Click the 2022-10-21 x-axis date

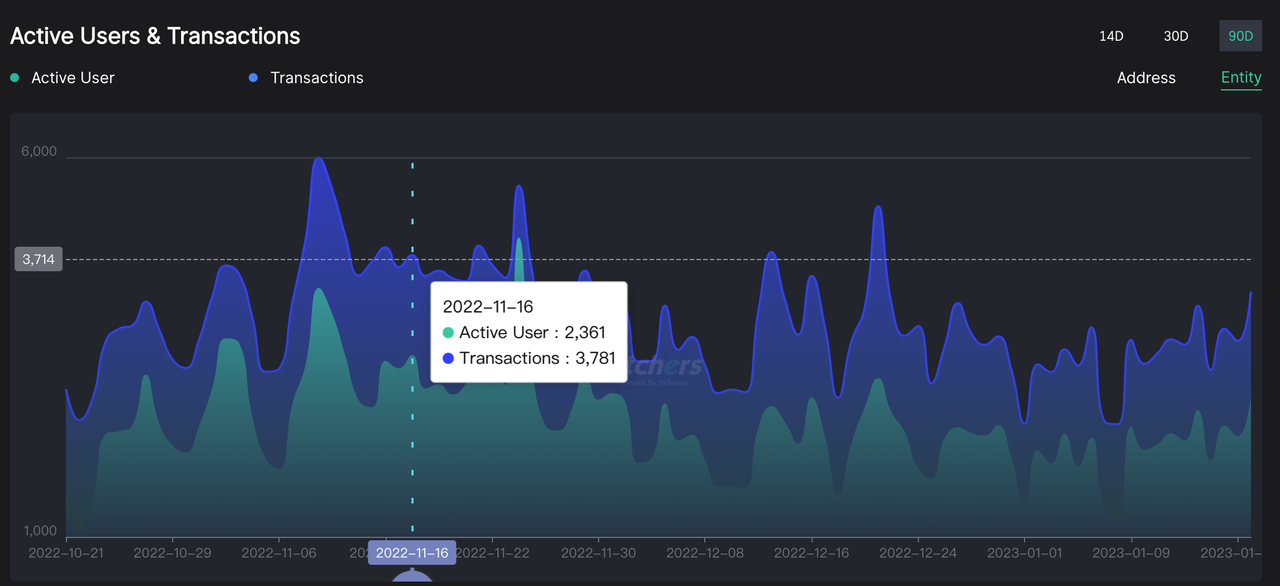[x=64, y=552]
